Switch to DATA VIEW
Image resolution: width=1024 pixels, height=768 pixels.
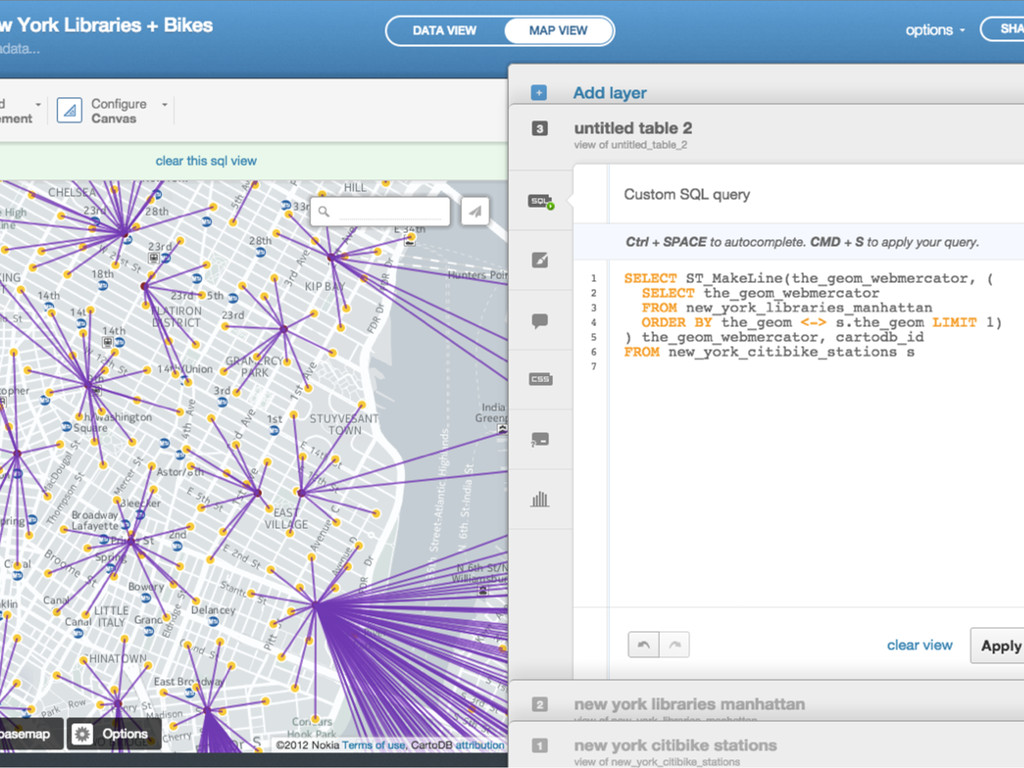[x=444, y=31]
